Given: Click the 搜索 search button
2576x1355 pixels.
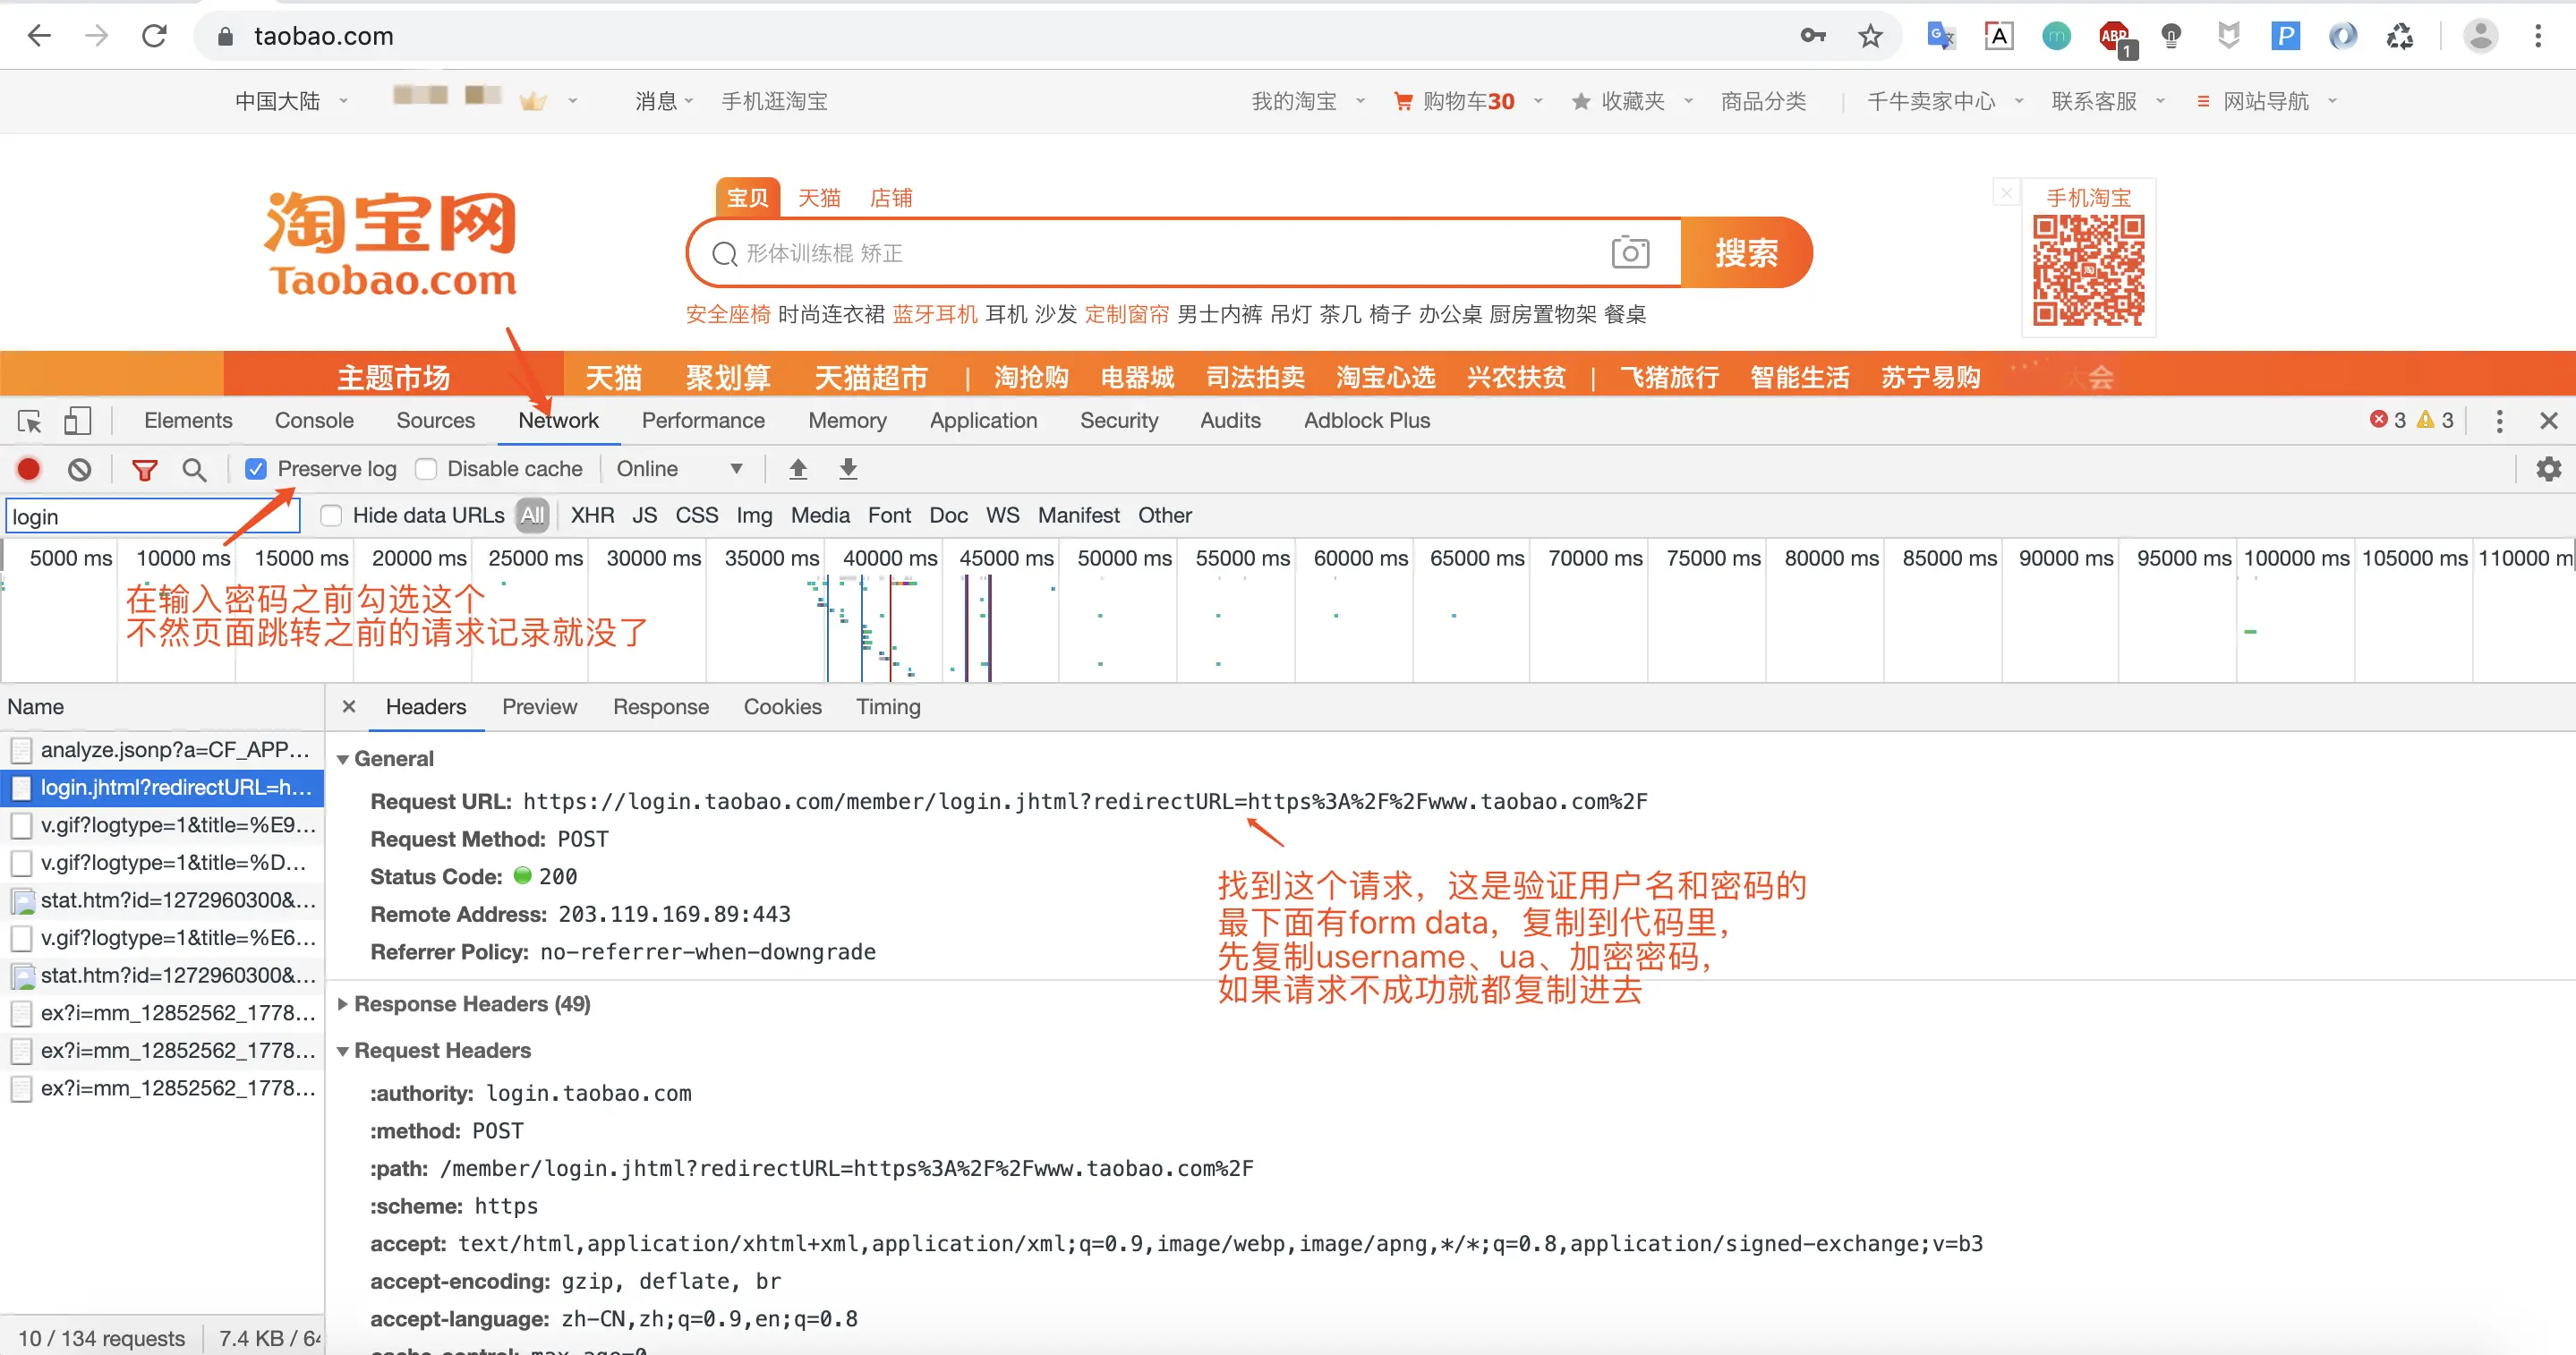Looking at the screenshot, I should click(x=1747, y=252).
